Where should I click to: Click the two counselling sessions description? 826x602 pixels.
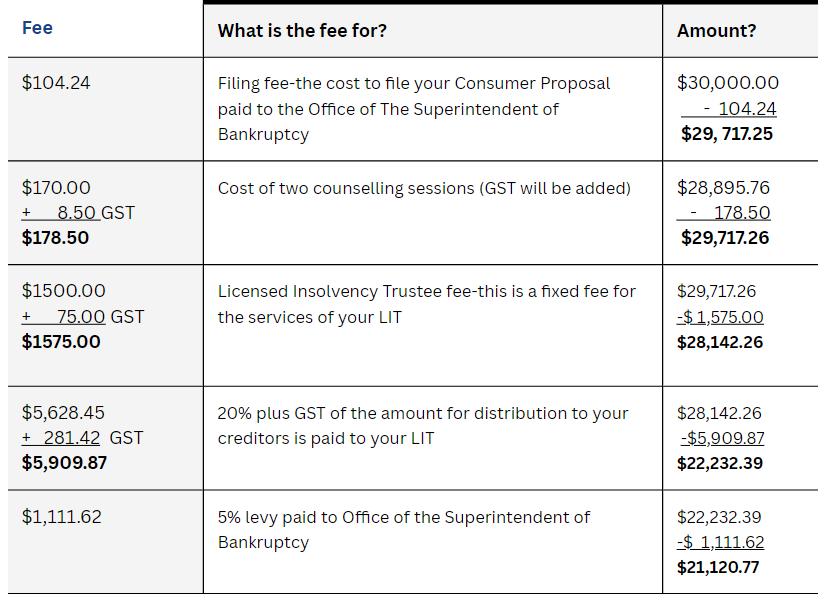424,187
